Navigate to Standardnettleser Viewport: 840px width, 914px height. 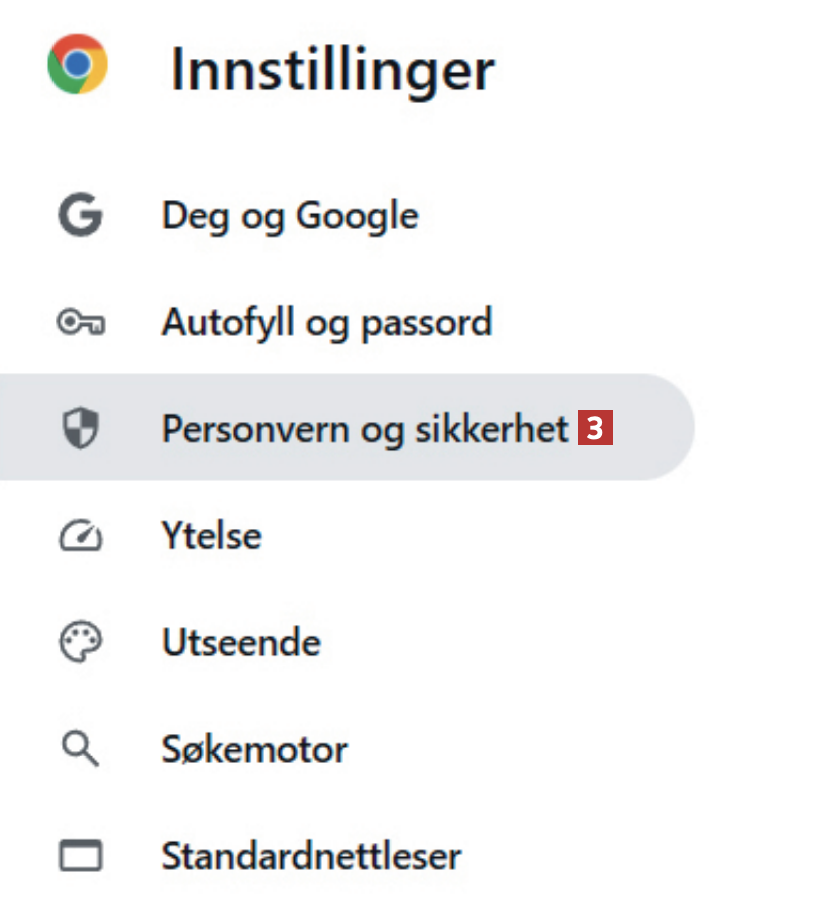pyautogui.click(x=311, y=857)
